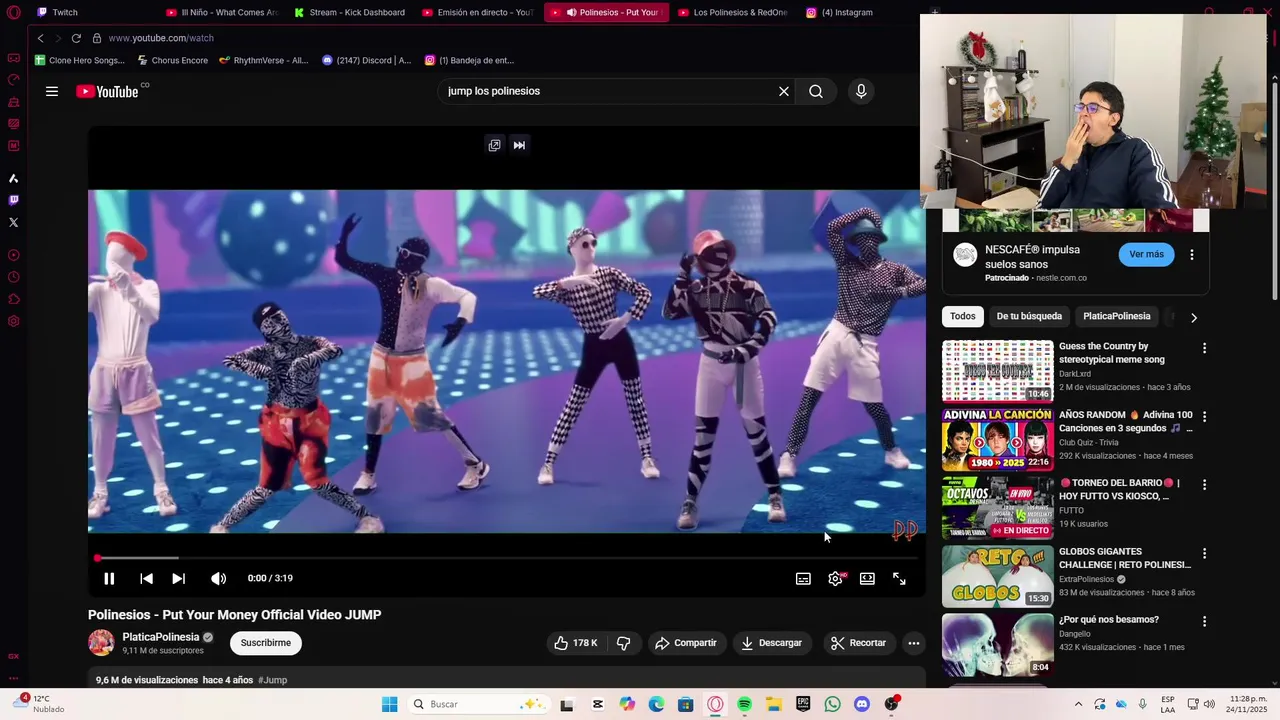Image resolution: width=1280 pixels, height=720 pixels.
Task: Open the Discord bookmark
Action: coord(366,60)
